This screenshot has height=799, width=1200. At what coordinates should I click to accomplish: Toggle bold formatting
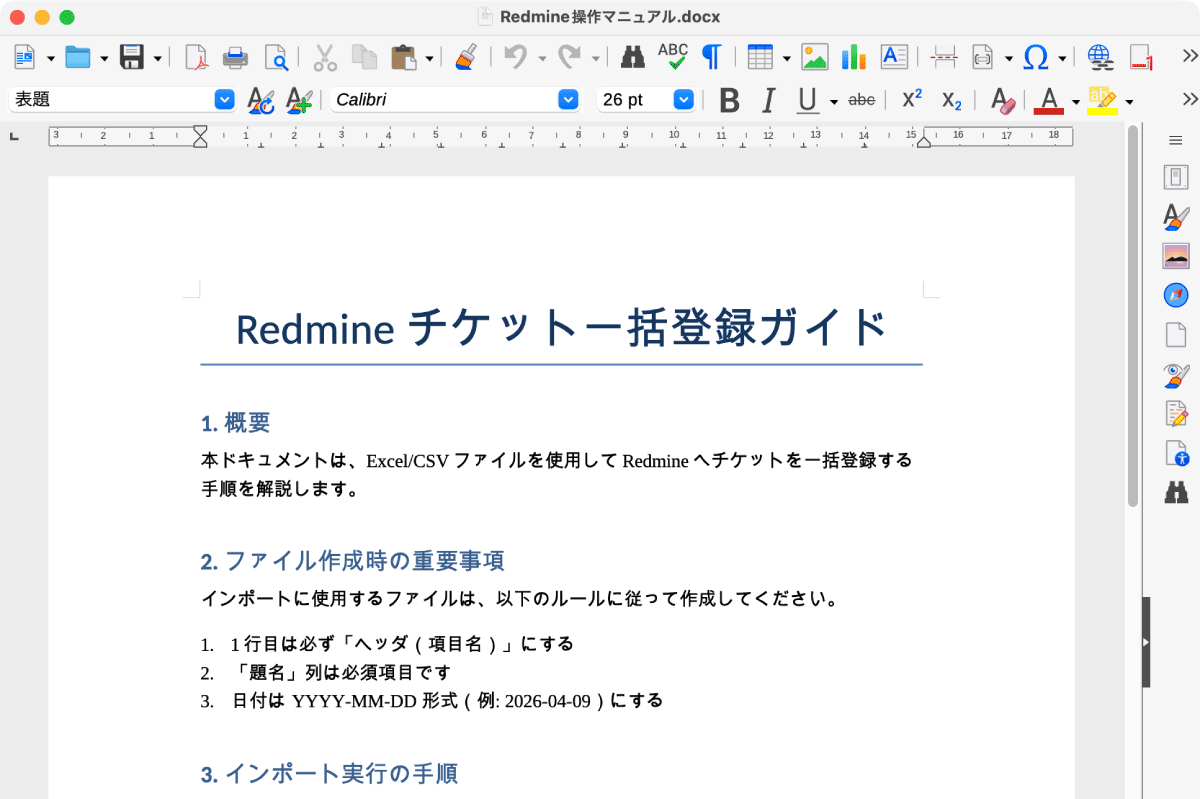pyautogui.click(x=730, y=100)
